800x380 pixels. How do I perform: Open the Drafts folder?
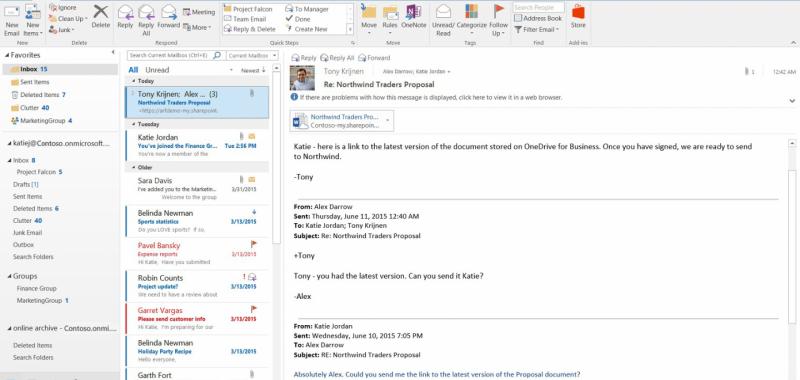26,184
